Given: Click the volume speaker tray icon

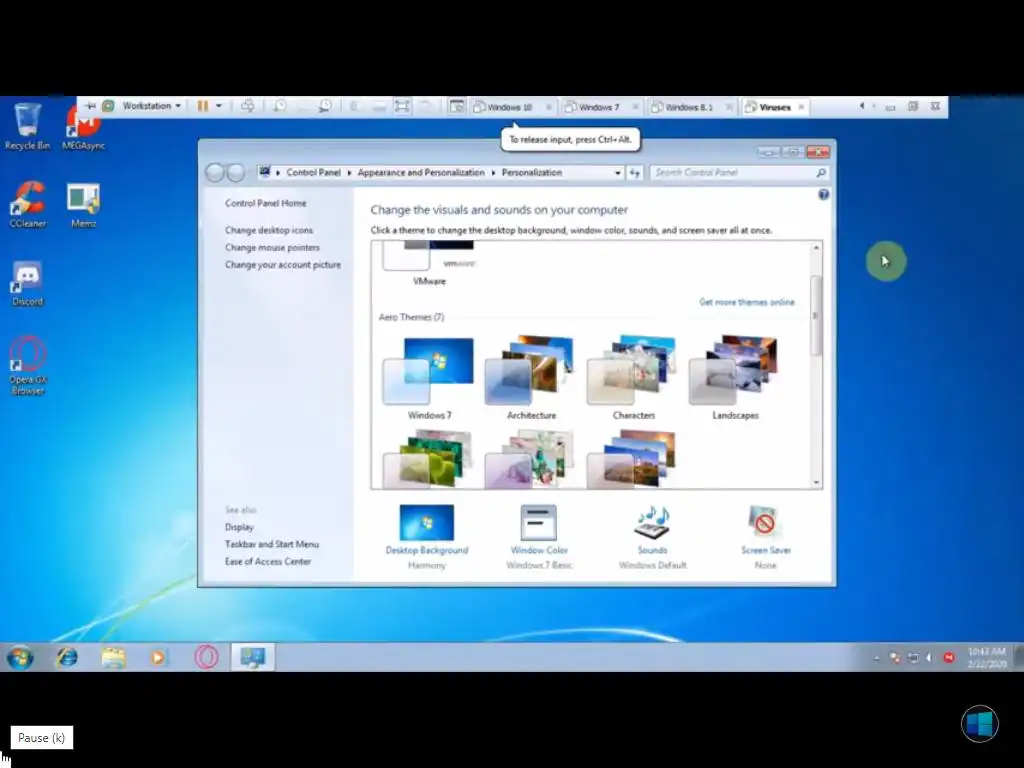Looking at the screenshot, I should tap(929, 658).
